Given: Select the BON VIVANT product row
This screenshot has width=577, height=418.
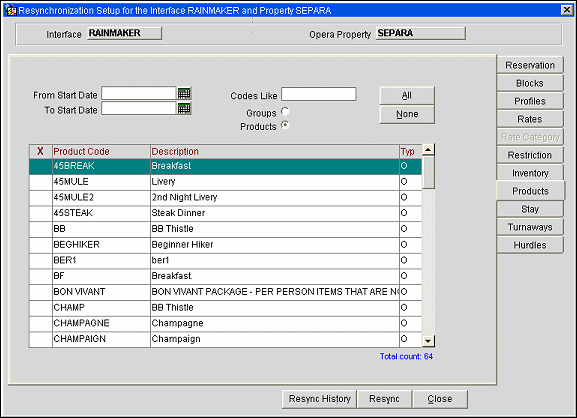Looking at the screenshot, I should point(226,292).
